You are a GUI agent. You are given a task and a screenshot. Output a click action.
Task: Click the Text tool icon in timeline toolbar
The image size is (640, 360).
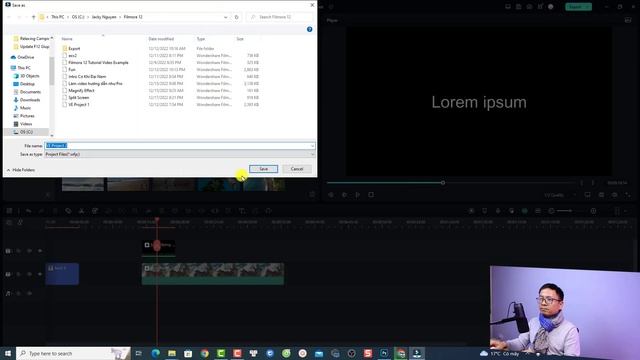[x=242, y=211]
